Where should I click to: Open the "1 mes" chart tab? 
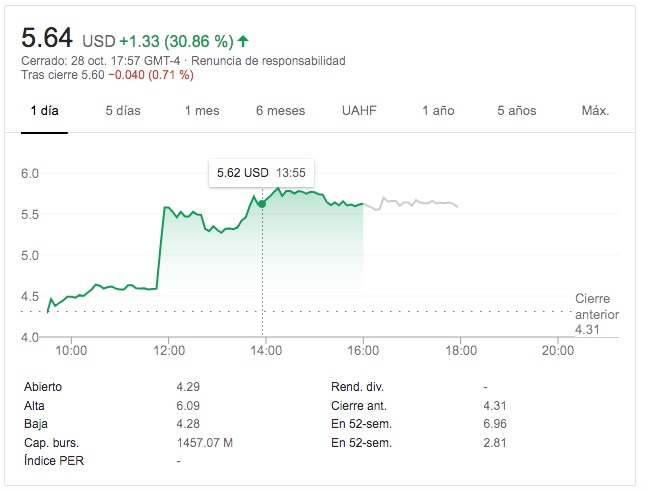(x=202, y=110)
